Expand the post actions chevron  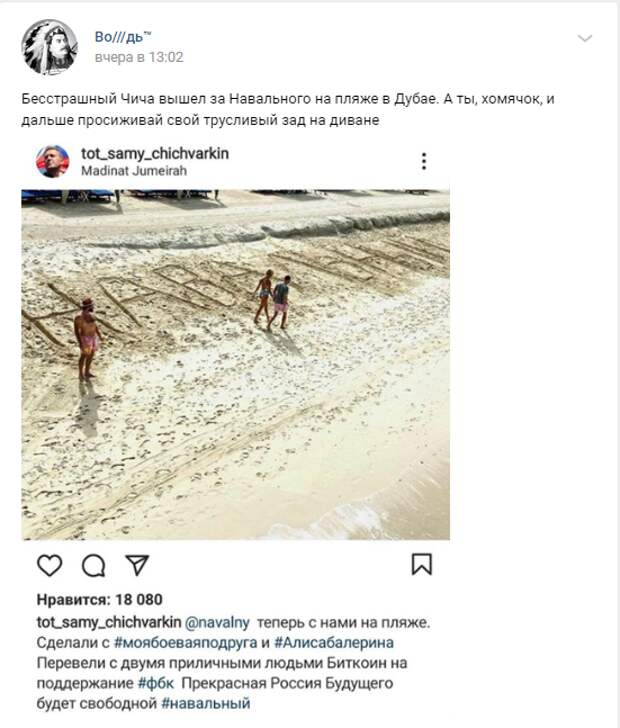pos(585,38)
